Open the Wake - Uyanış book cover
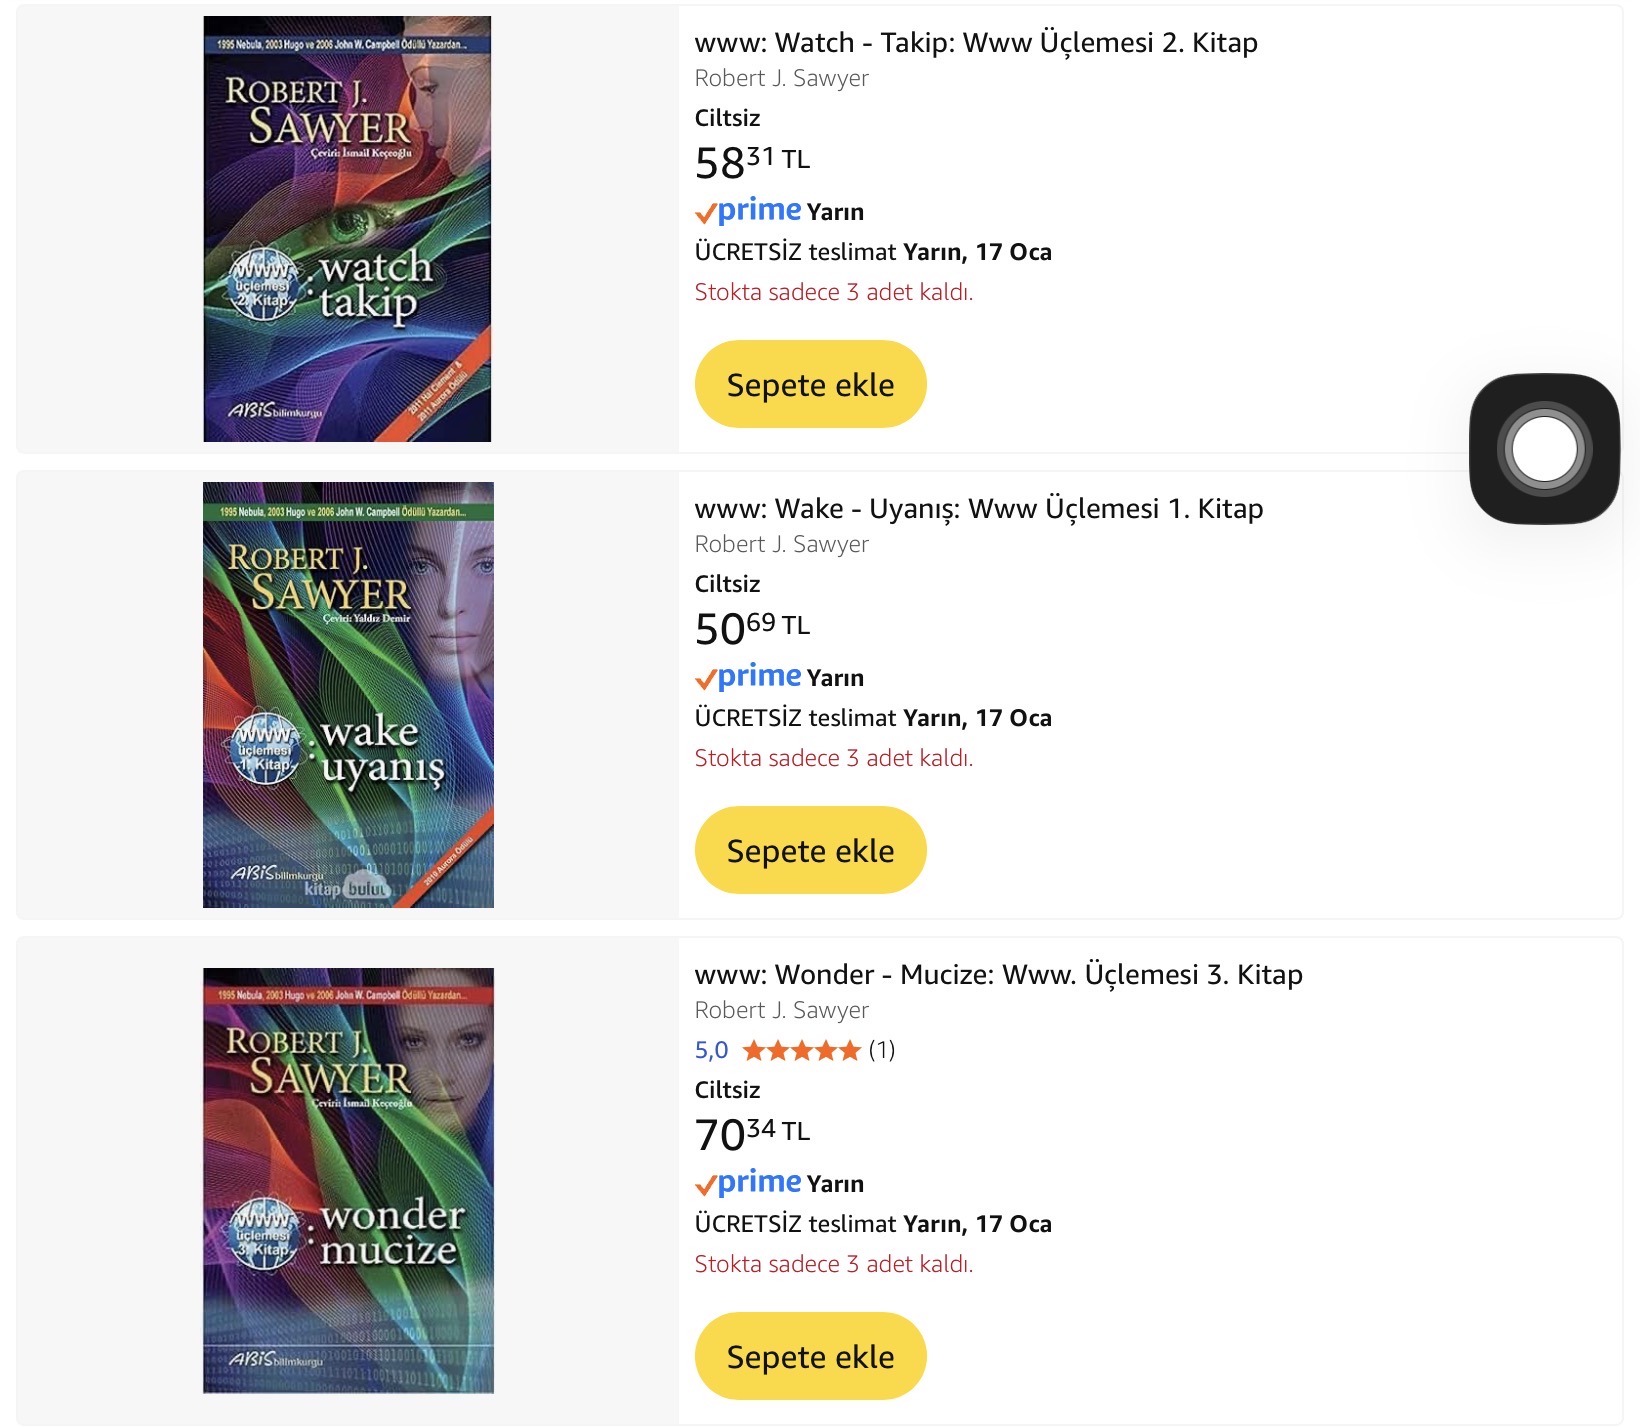This screenshot has height=1427, width=1640. coord(347,695)
